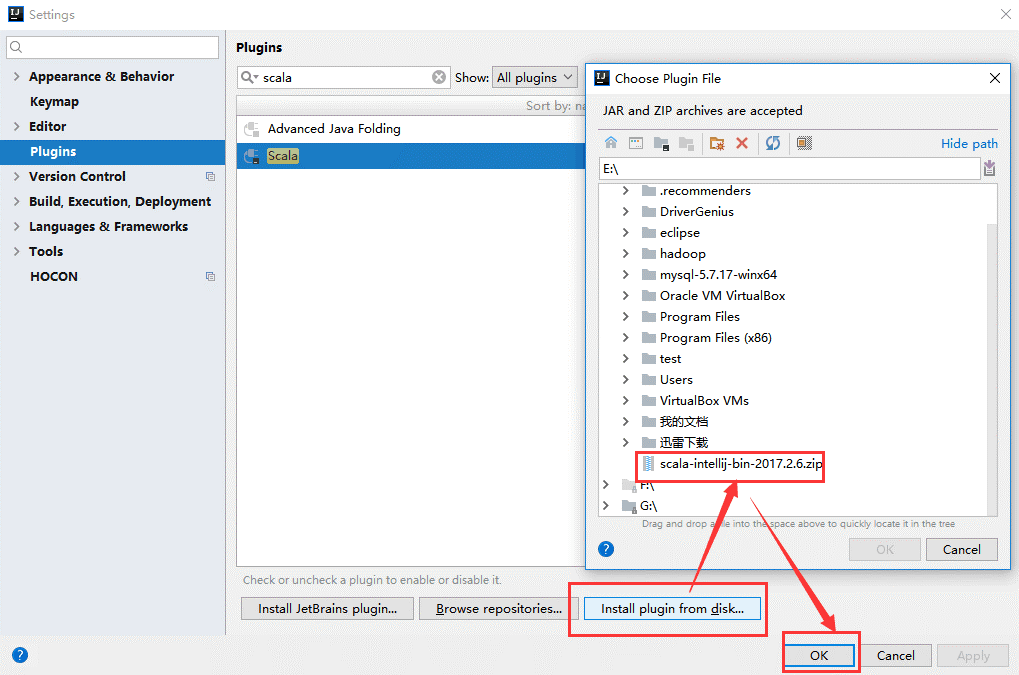Click the Hide path link

pyautogui.click(x=969, y=144)
